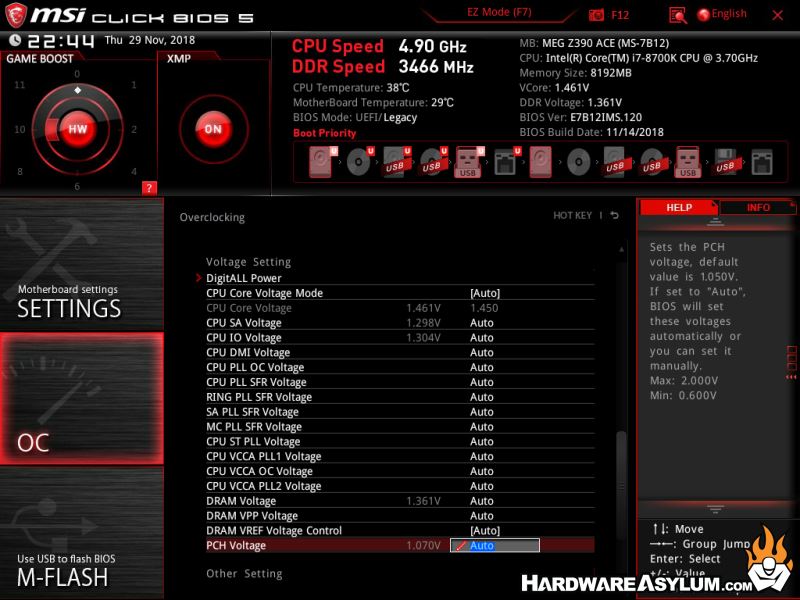Select the last network boot device icon
800x600 pixels.
(762, 161)
